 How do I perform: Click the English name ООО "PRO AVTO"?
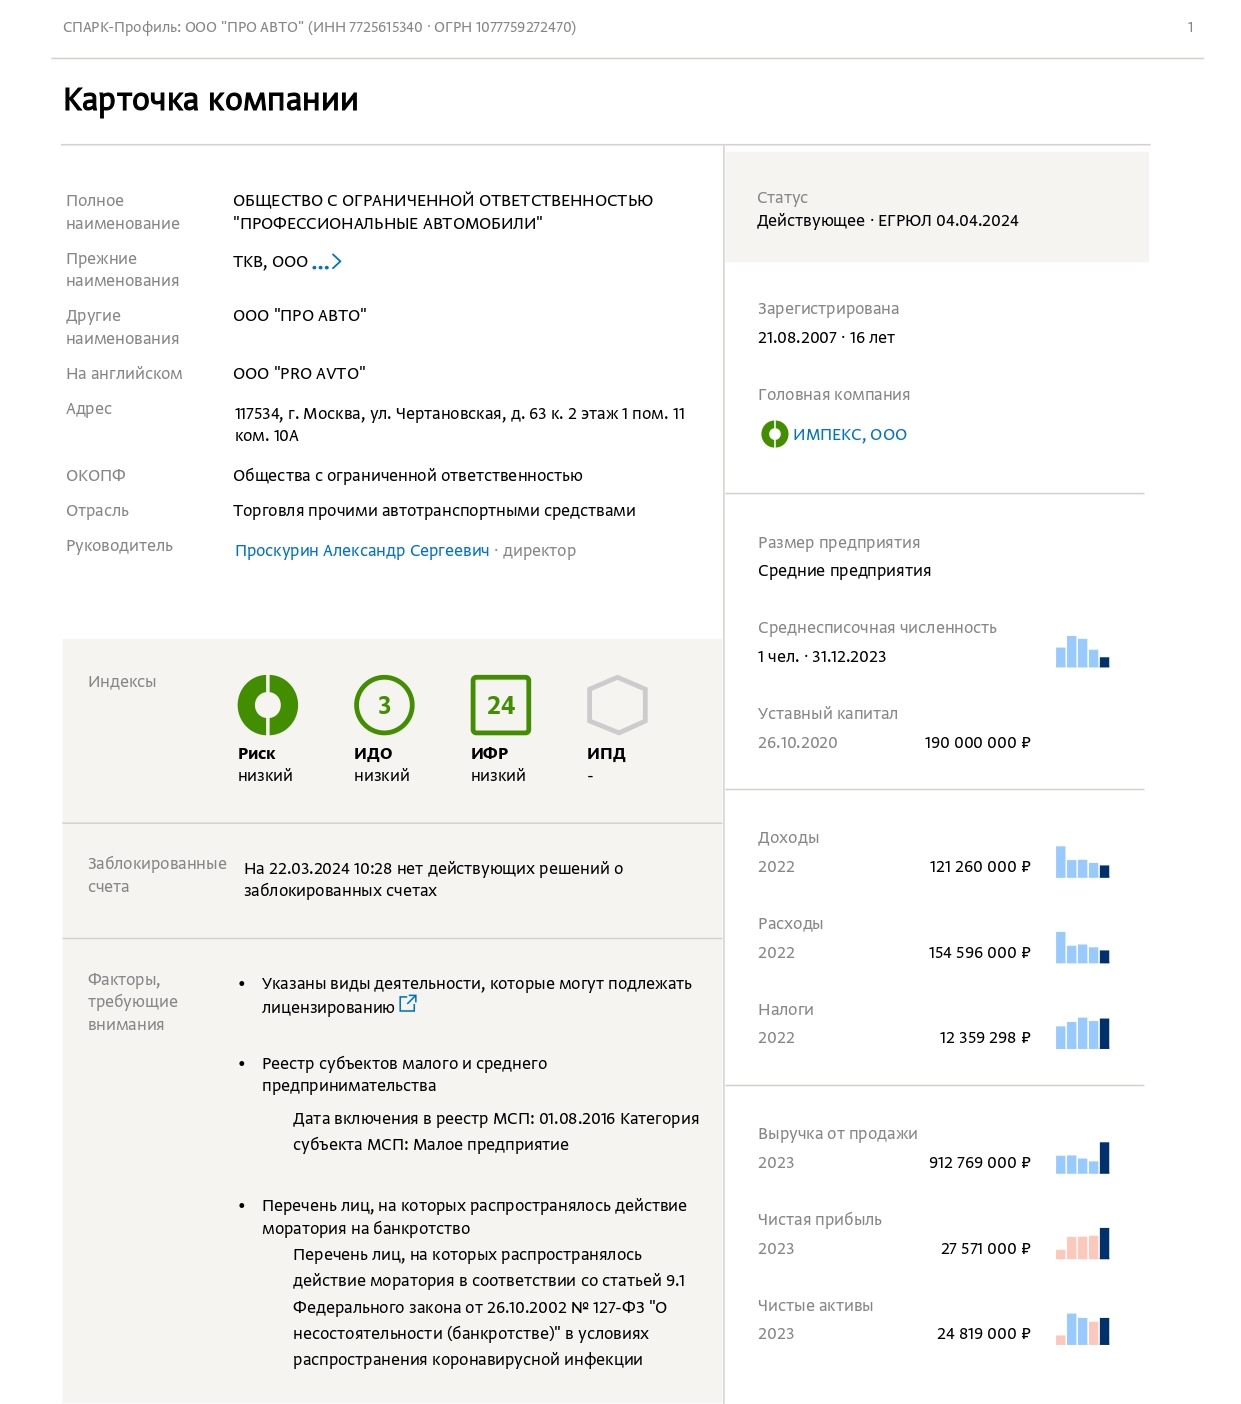299,373
